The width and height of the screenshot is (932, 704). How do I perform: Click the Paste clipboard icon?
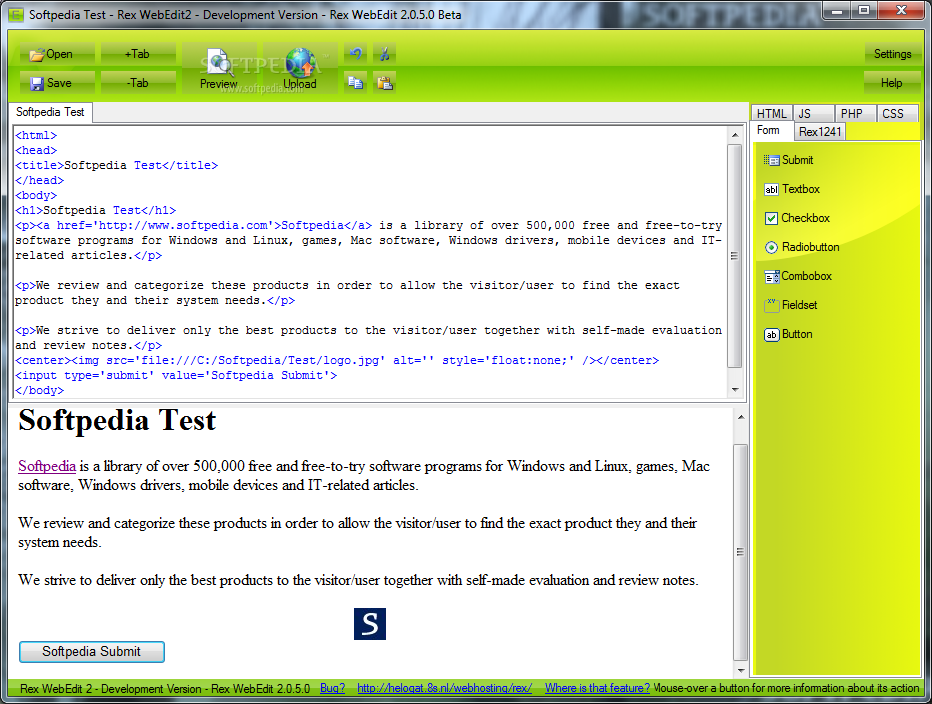385,83
